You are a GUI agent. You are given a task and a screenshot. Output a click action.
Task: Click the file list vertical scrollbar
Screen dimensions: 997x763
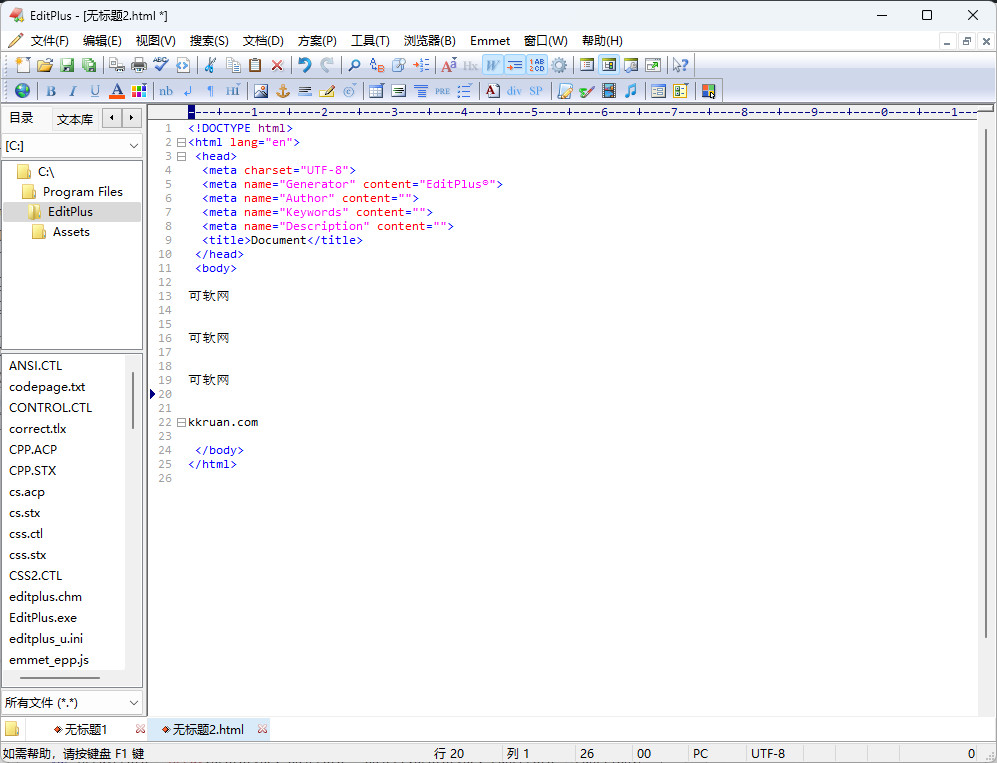(133, 401)
